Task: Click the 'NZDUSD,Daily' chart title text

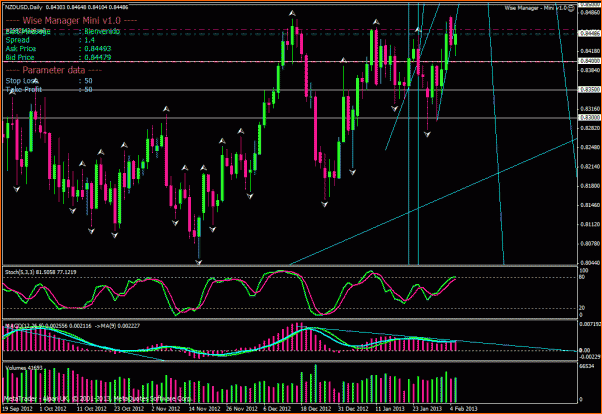Action: click(24, 7)
